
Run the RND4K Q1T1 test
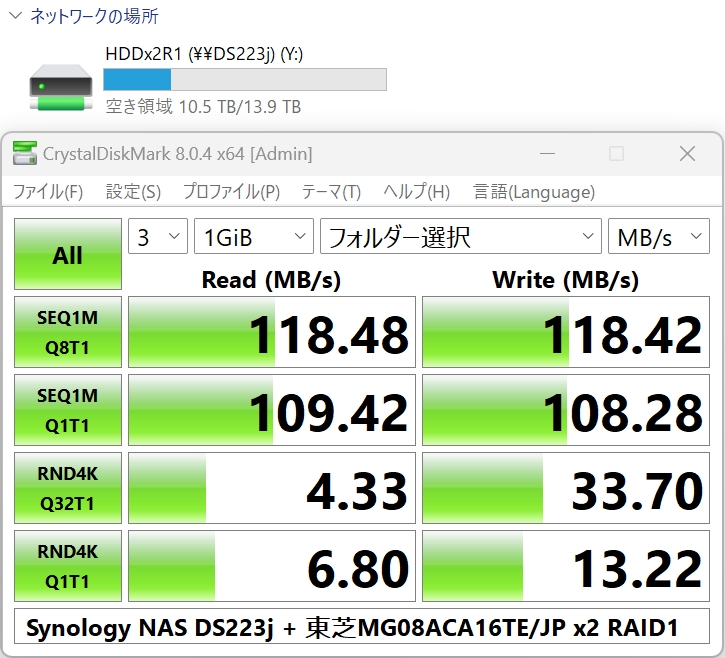(x=68, y=566)
